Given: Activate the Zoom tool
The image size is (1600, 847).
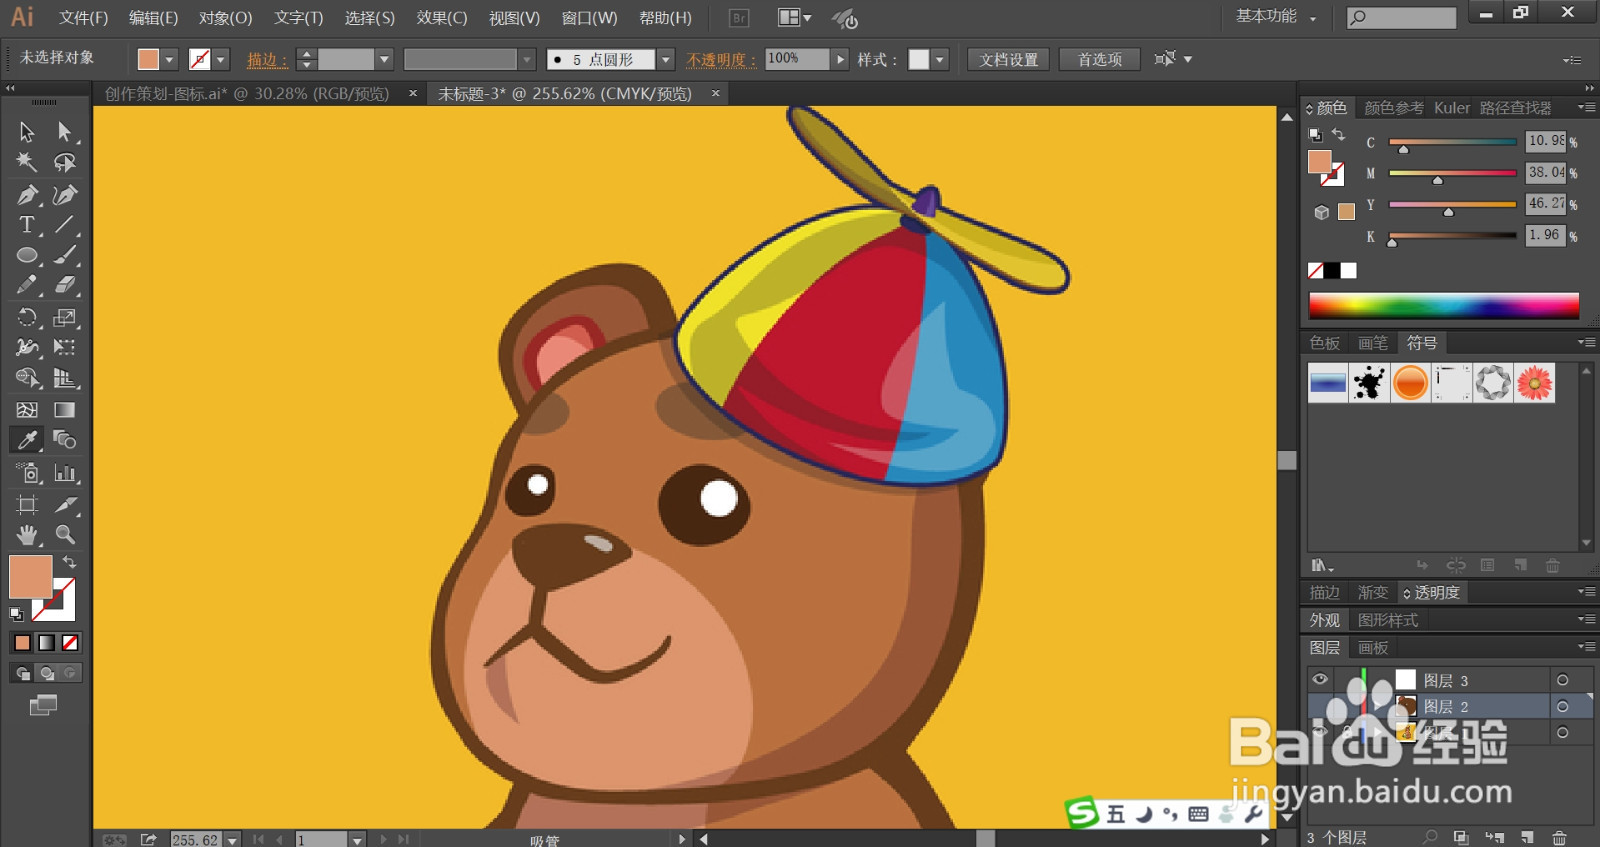Looking at the screenshot, I should tap(65, 535).
